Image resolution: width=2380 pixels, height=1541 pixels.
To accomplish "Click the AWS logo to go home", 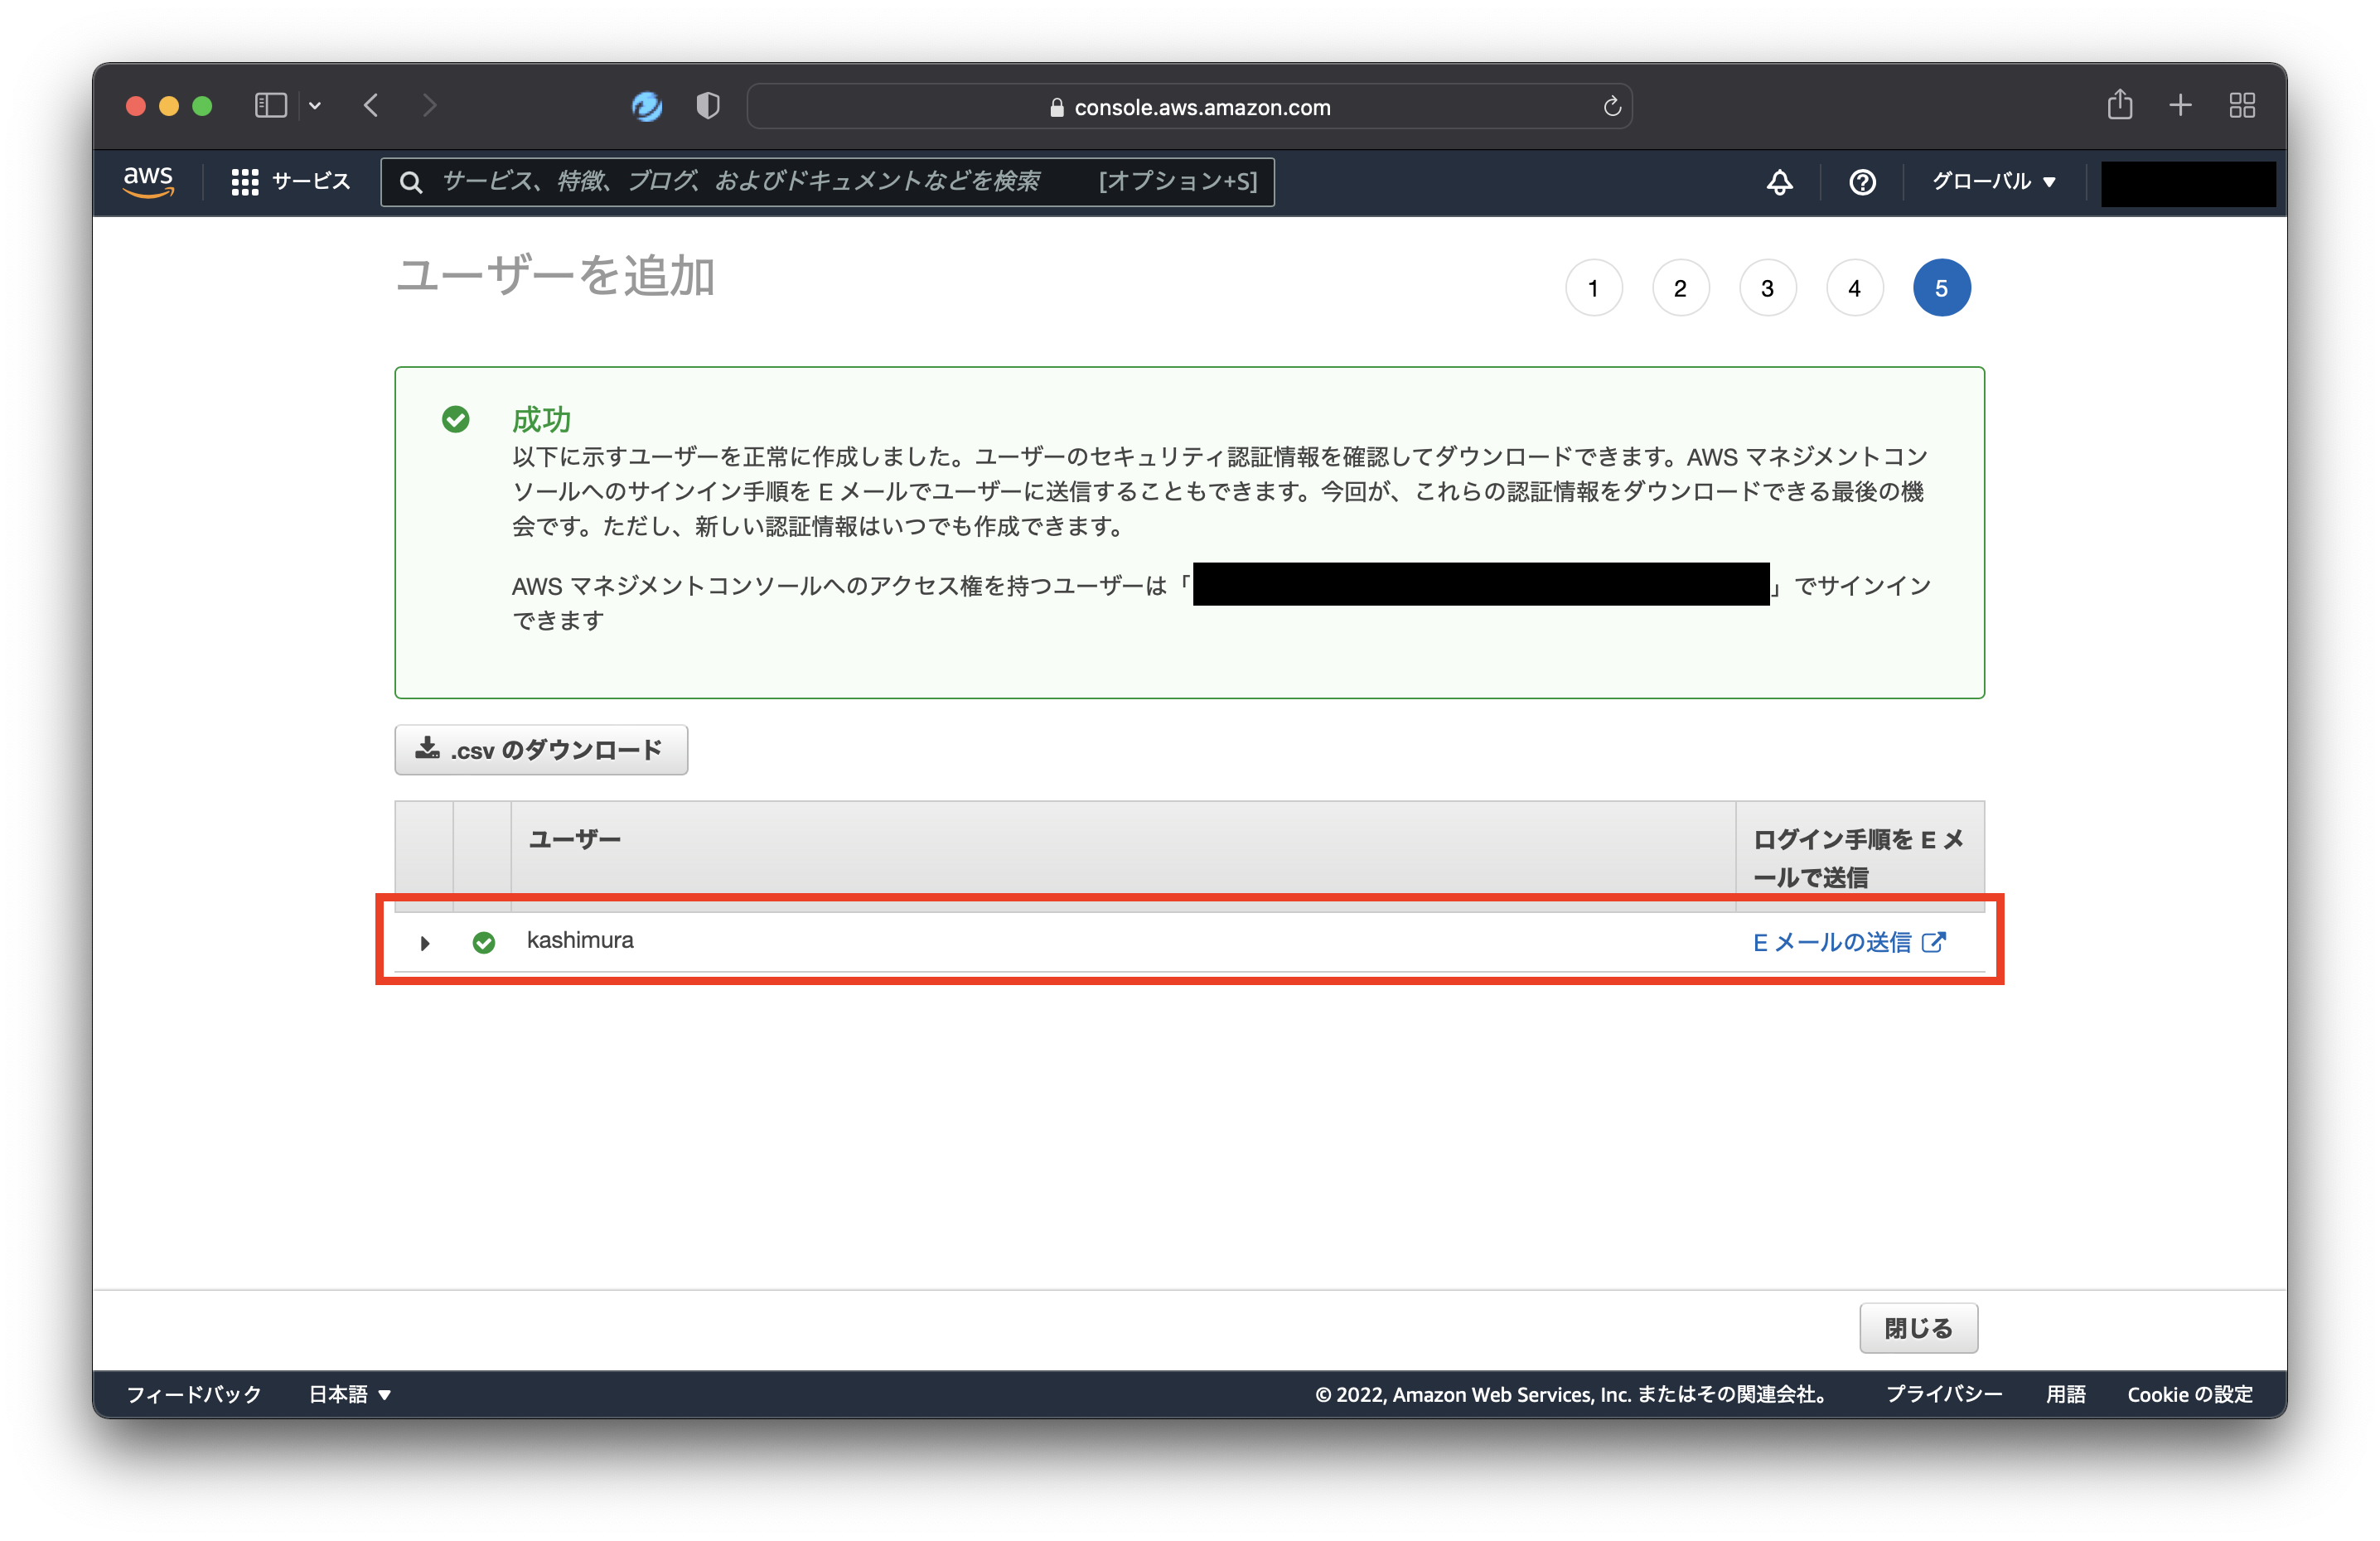I will point(147,181).
